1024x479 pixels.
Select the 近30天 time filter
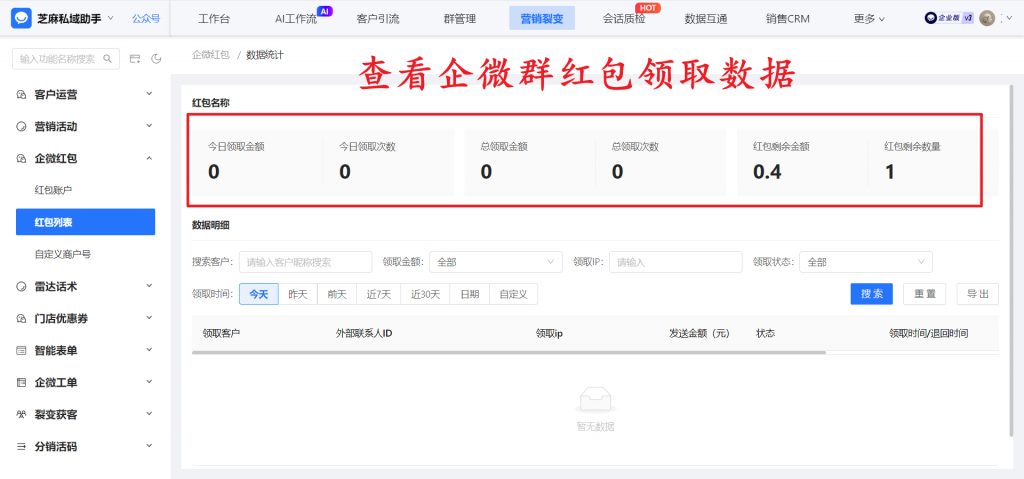click(x=425, y=294)
